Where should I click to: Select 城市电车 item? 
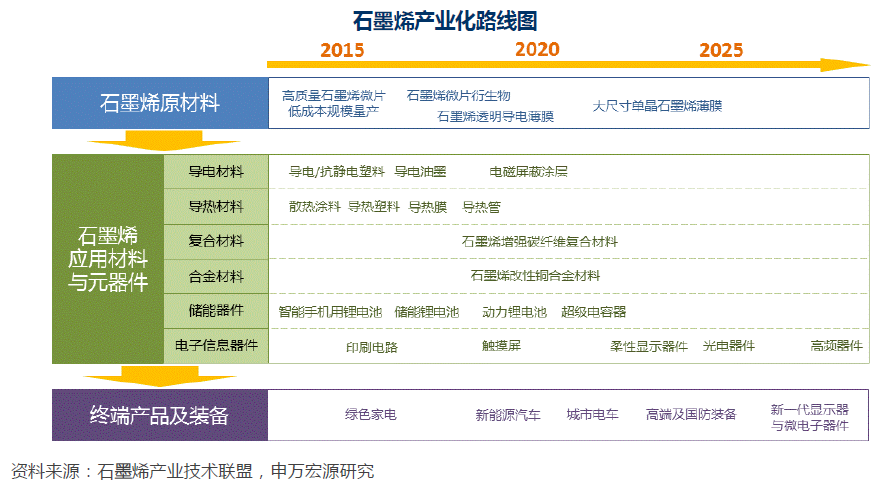[592, 414]
